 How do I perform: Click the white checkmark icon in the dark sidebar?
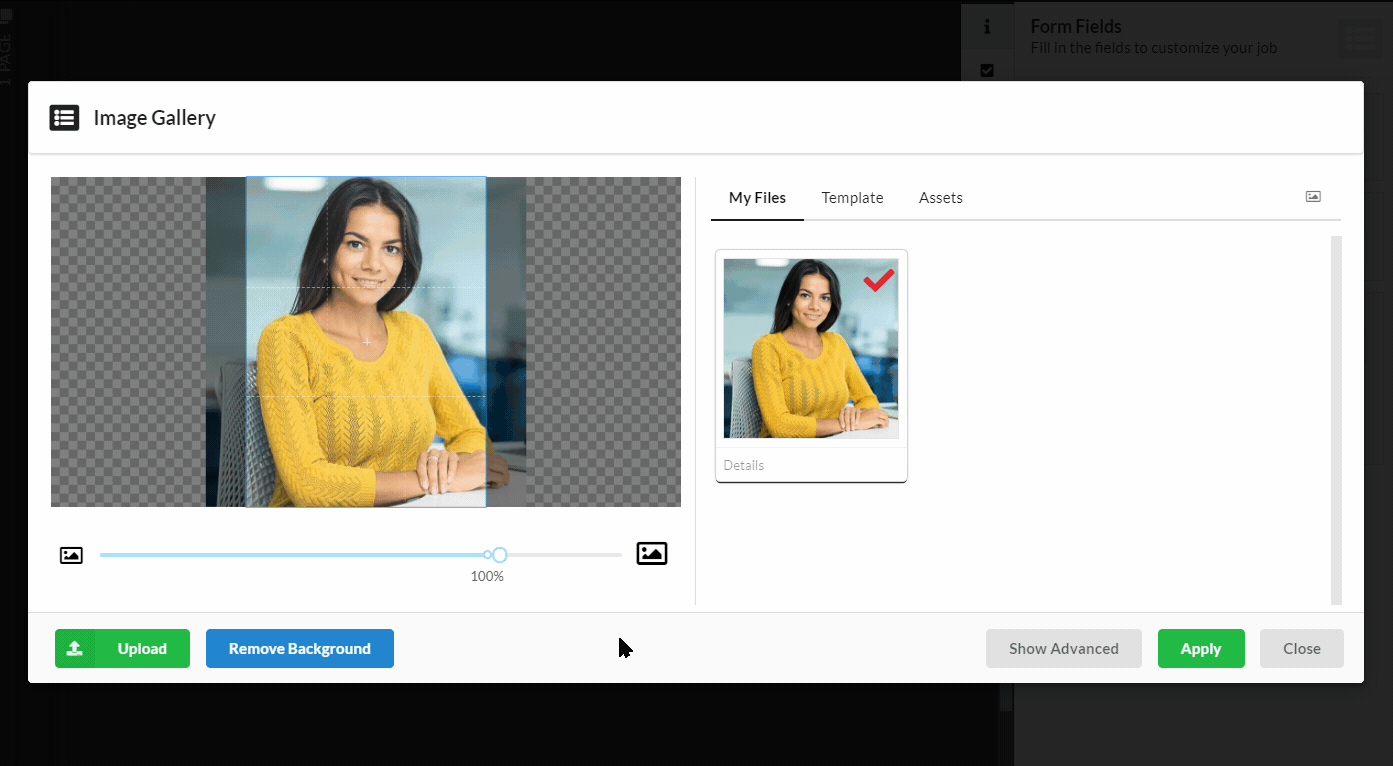pyautogui.click(x=987, y=70)
